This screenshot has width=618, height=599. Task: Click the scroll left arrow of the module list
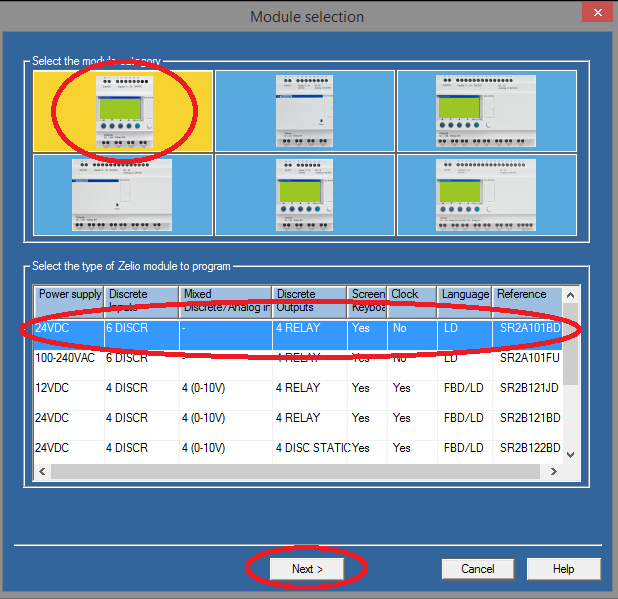pos(42,471)
